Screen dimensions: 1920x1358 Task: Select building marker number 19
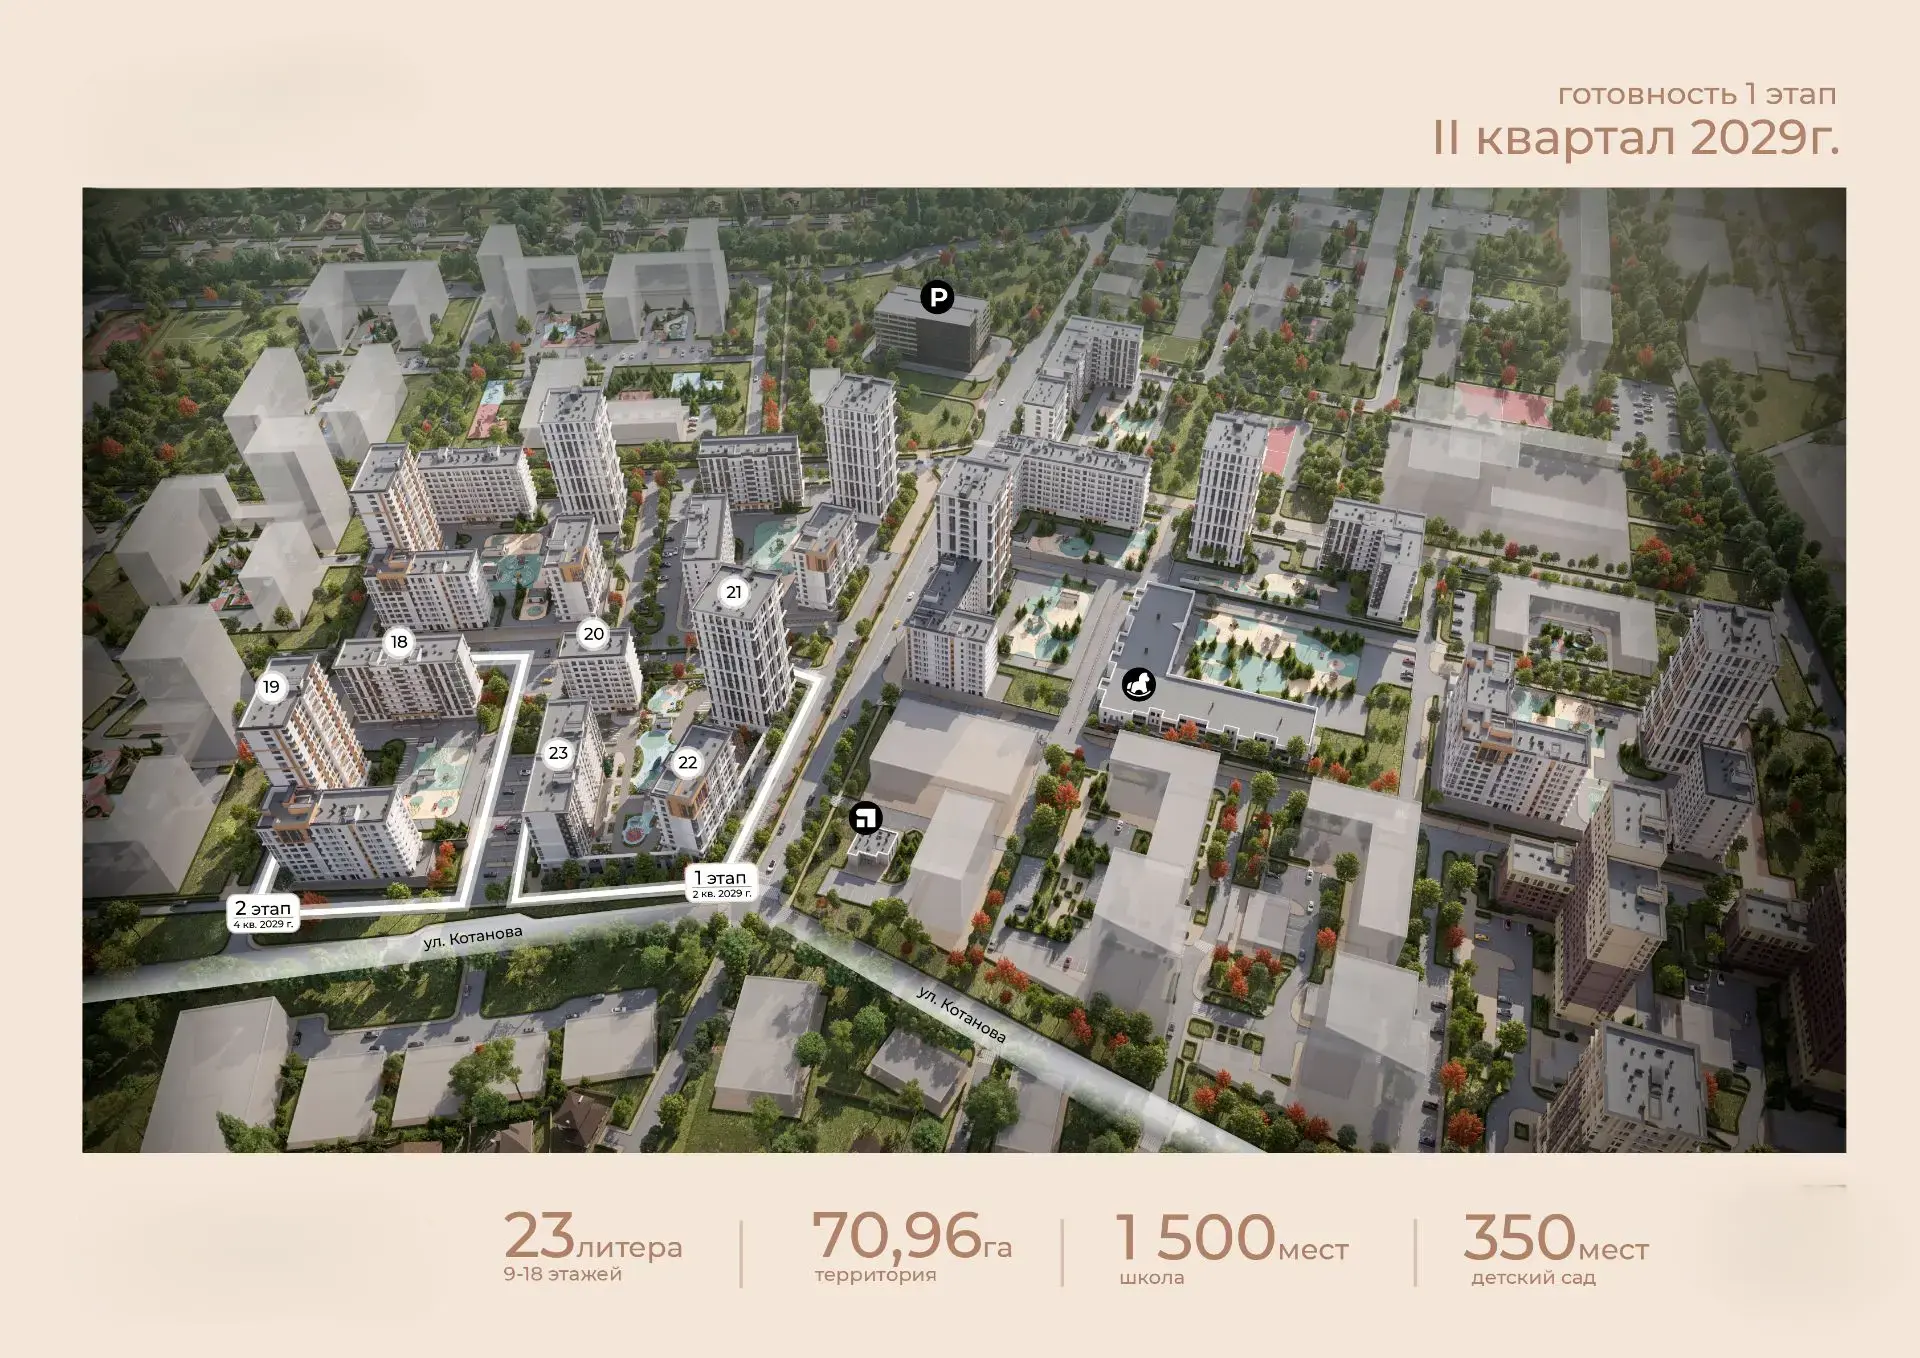pyautogui.click(x=271, y=687)
